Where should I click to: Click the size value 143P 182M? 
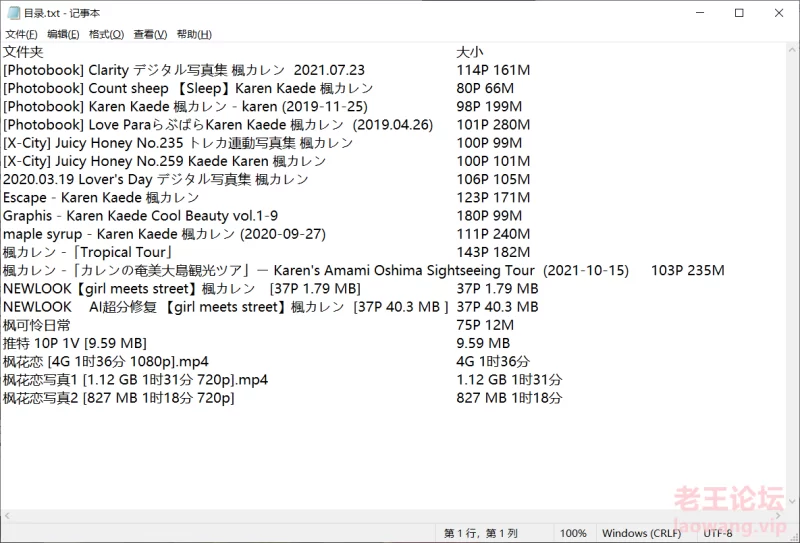[493, 252]
